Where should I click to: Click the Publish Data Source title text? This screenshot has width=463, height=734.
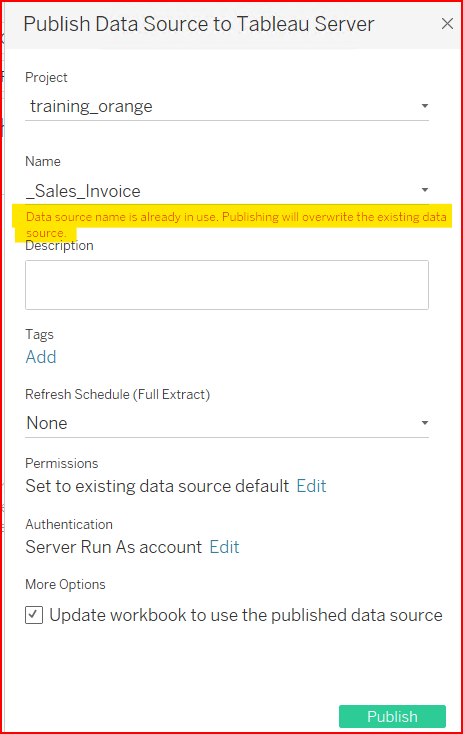point(199,24)
